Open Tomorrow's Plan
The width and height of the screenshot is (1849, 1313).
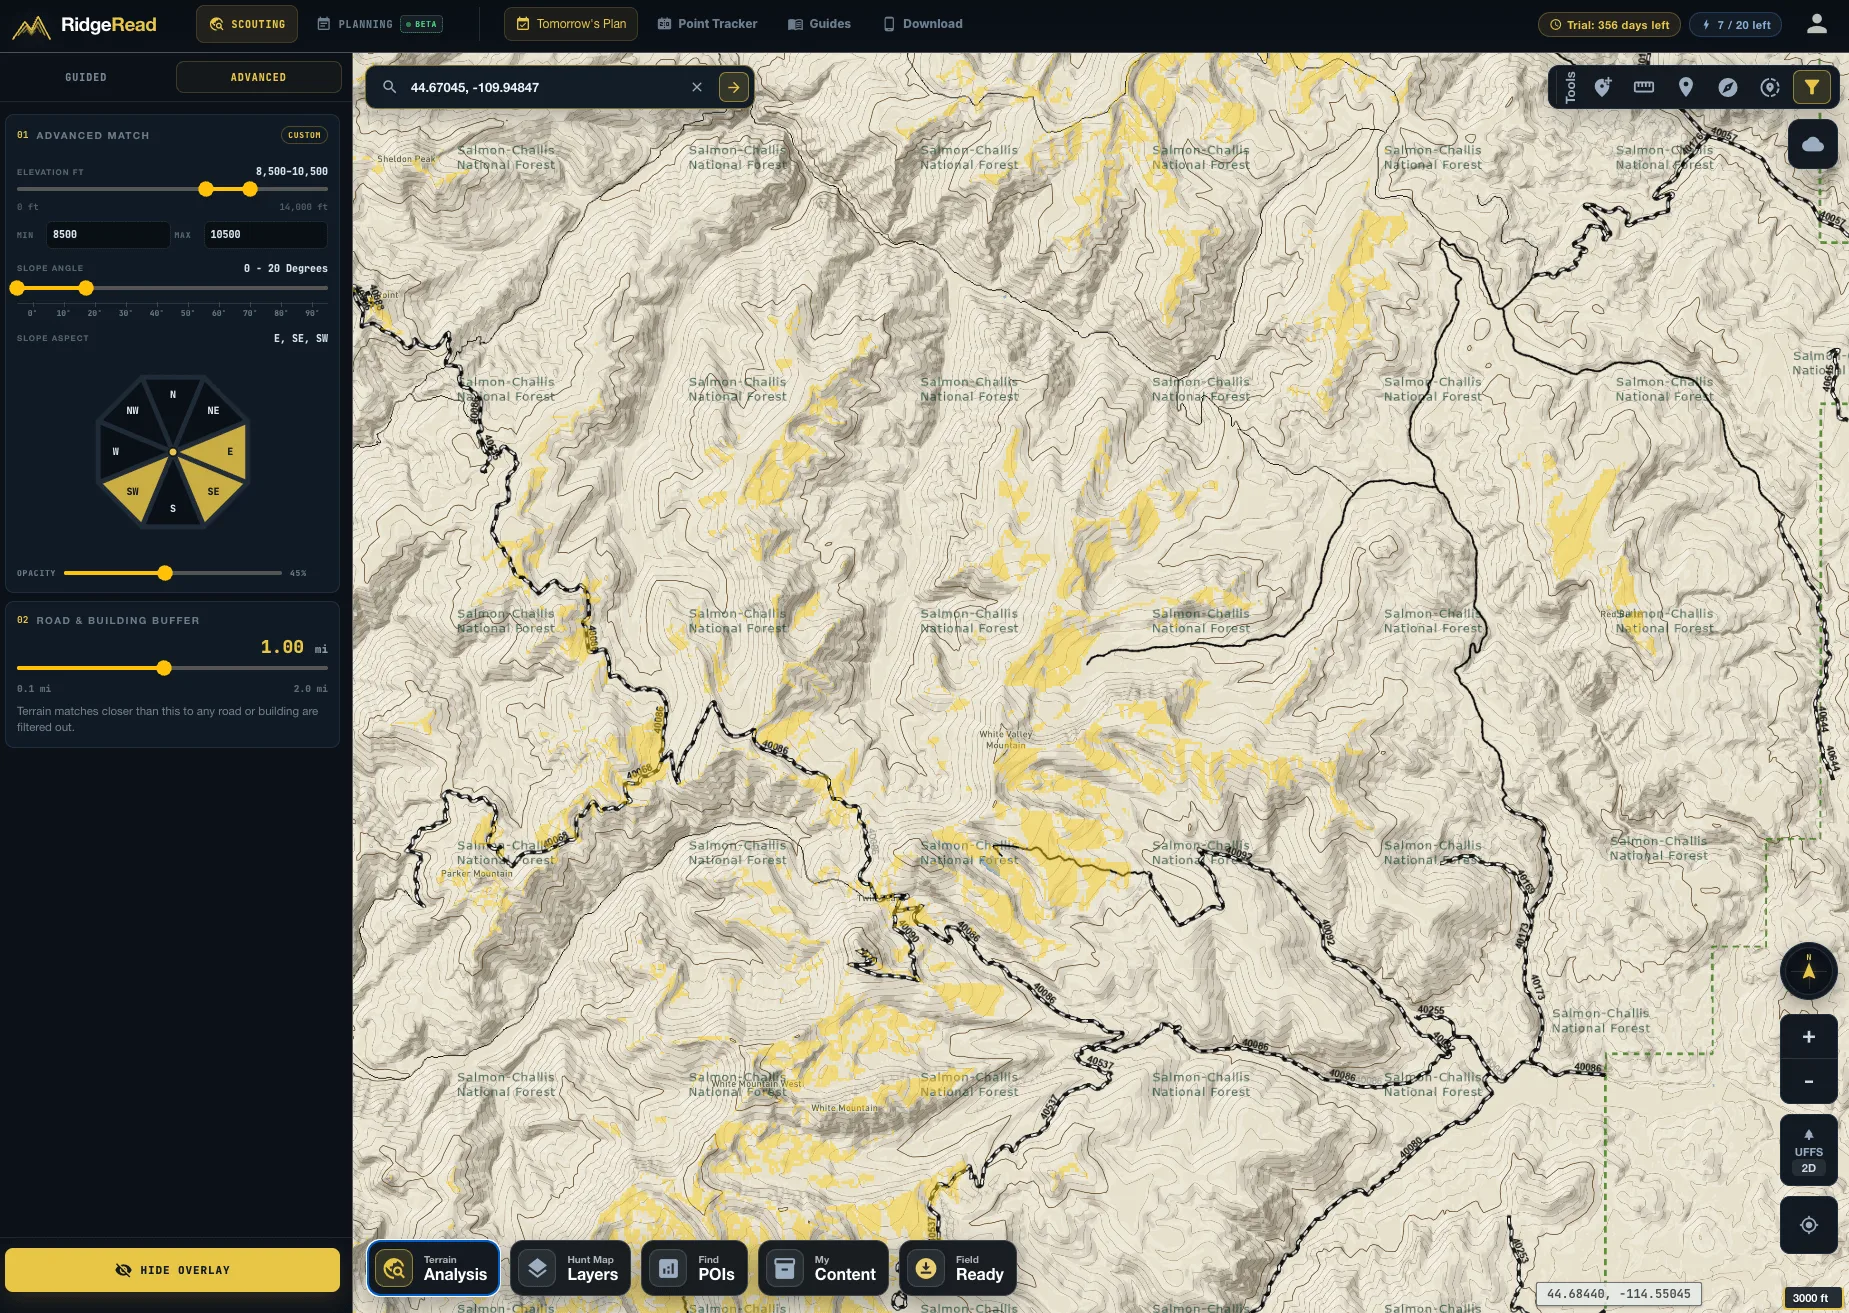tap(571, 24)
